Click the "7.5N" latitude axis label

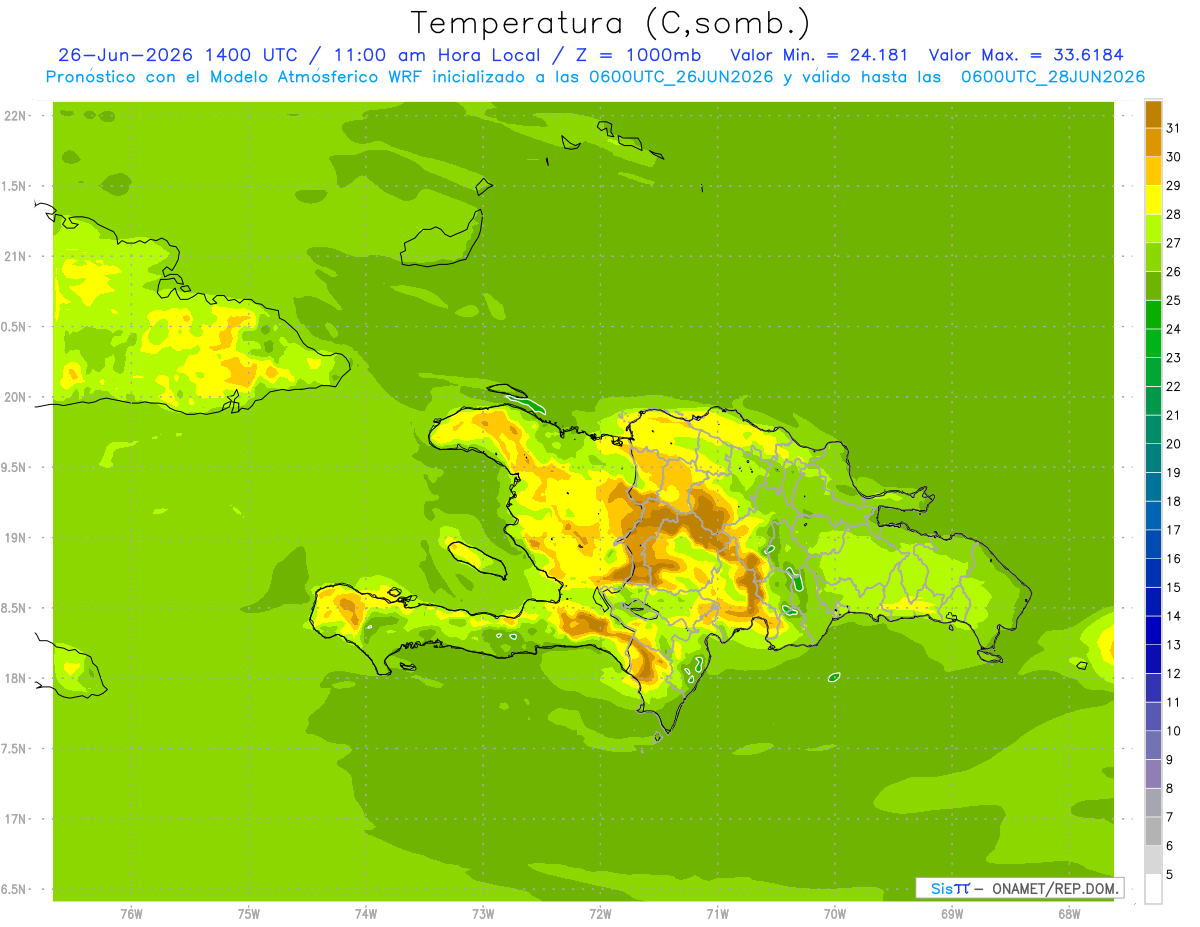coord(15,749)
